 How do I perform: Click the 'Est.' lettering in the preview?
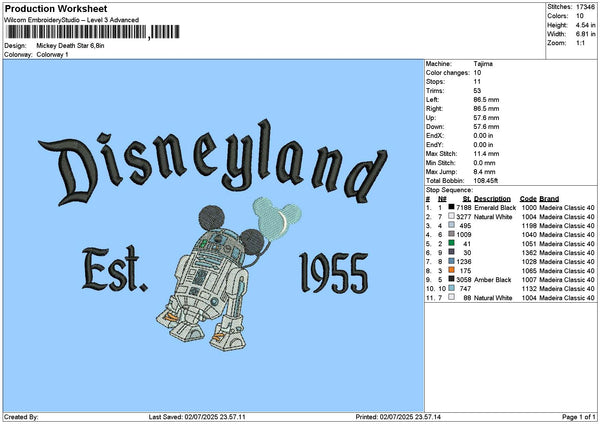click(x=114, y=269)
